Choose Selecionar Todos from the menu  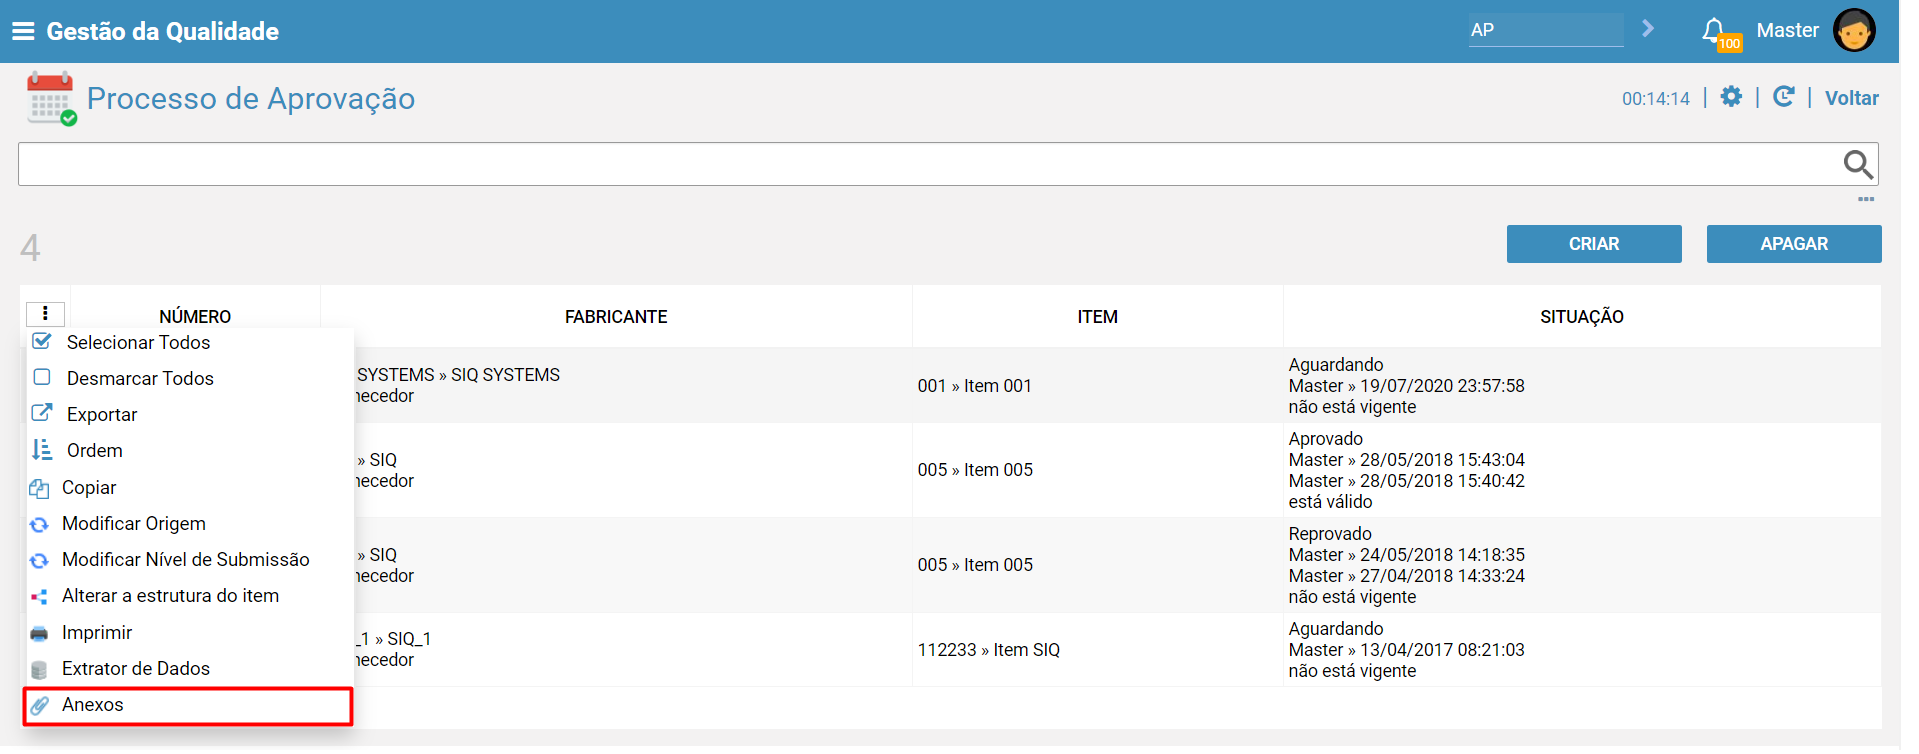coord(138,342)
